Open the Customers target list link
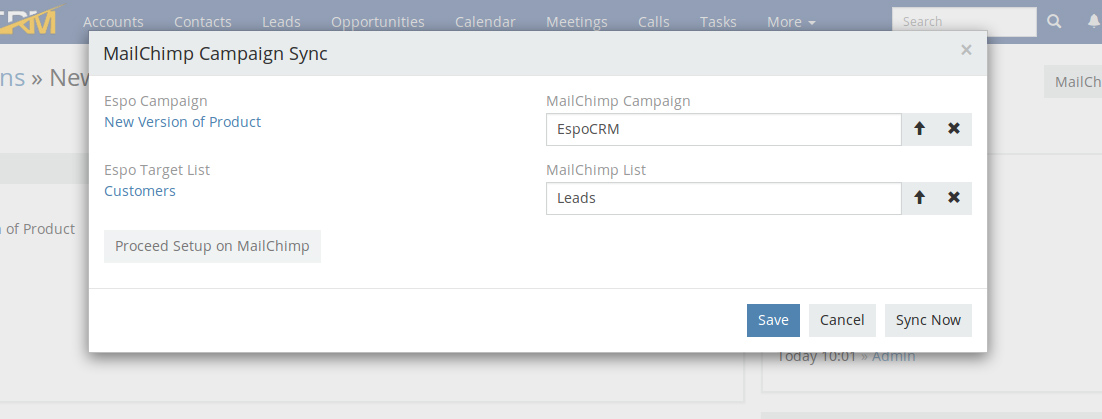This screenshot has height=419, width=1102. pyautogui.click(x=140, y=191)
